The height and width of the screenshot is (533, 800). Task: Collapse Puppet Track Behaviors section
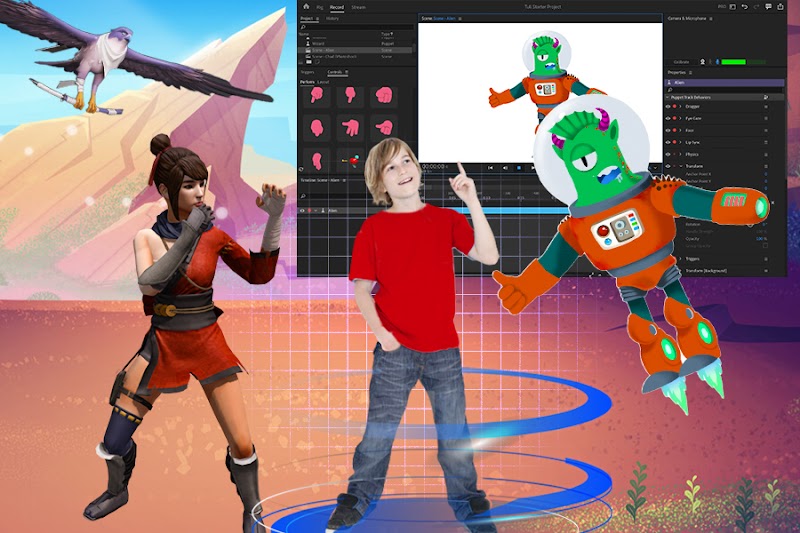point(667,97)
